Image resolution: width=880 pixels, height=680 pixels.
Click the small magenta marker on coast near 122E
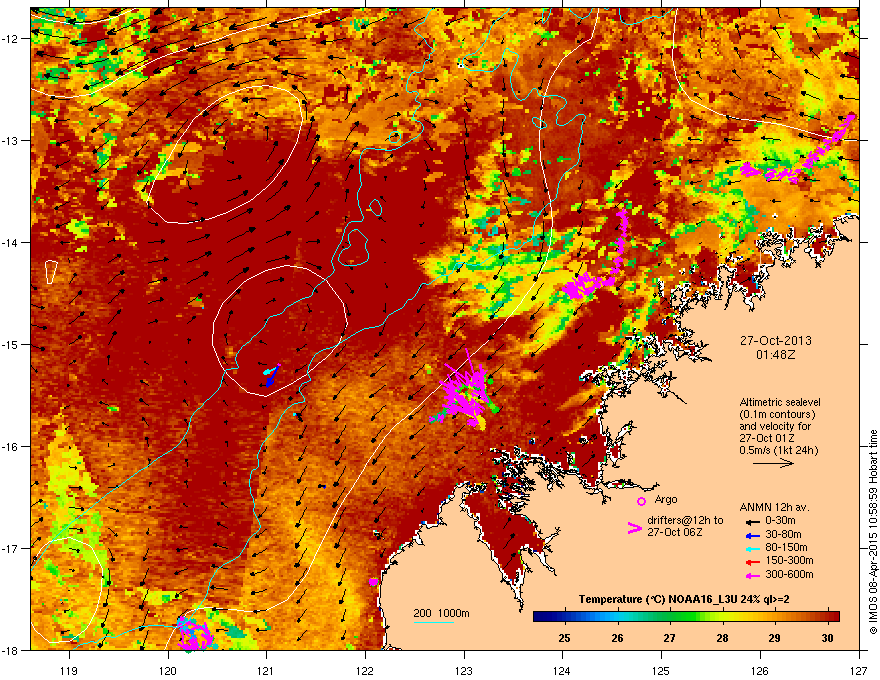374,582
